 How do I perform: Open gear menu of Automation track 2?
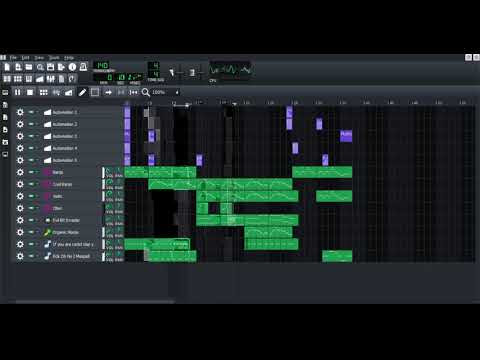pyautogui.click(x=20, y=124)
